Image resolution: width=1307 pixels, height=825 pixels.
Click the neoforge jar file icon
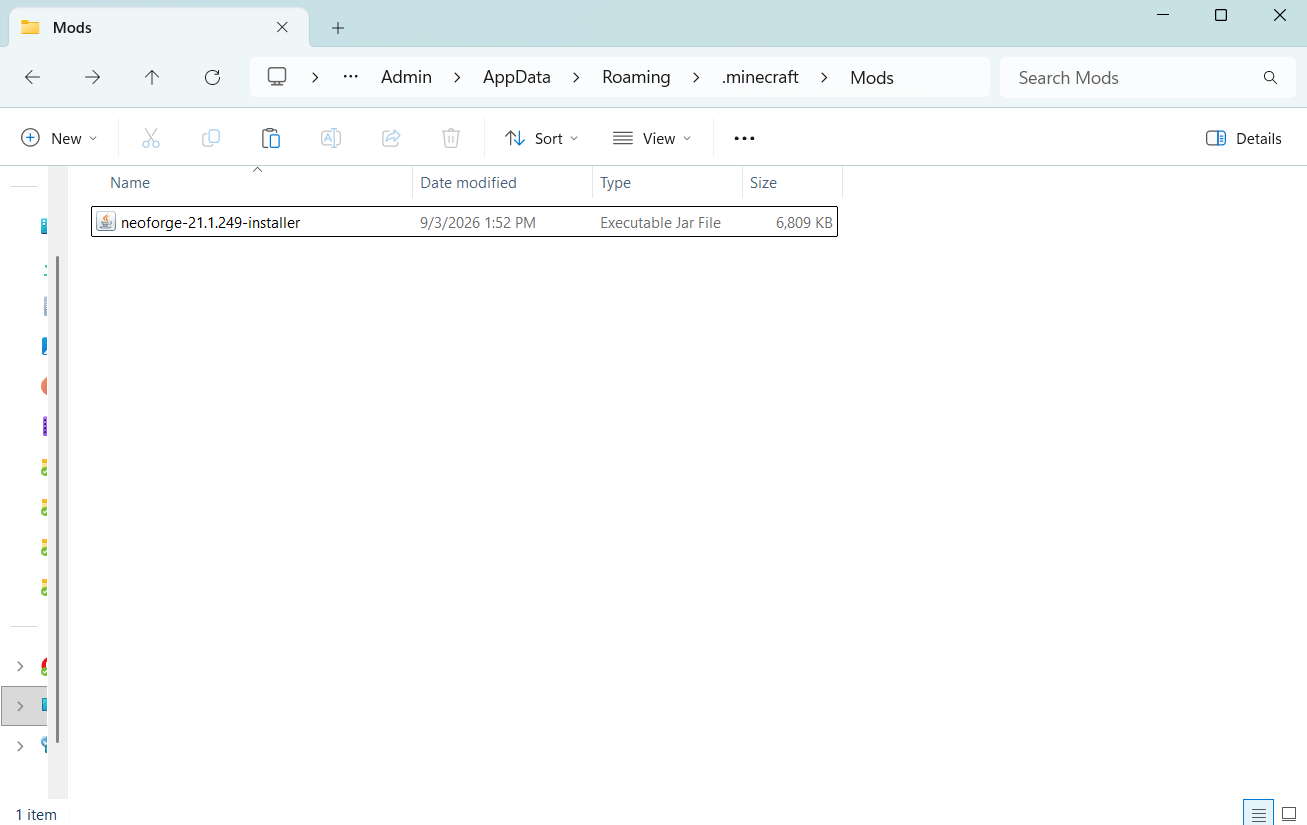tap(106, 222)
